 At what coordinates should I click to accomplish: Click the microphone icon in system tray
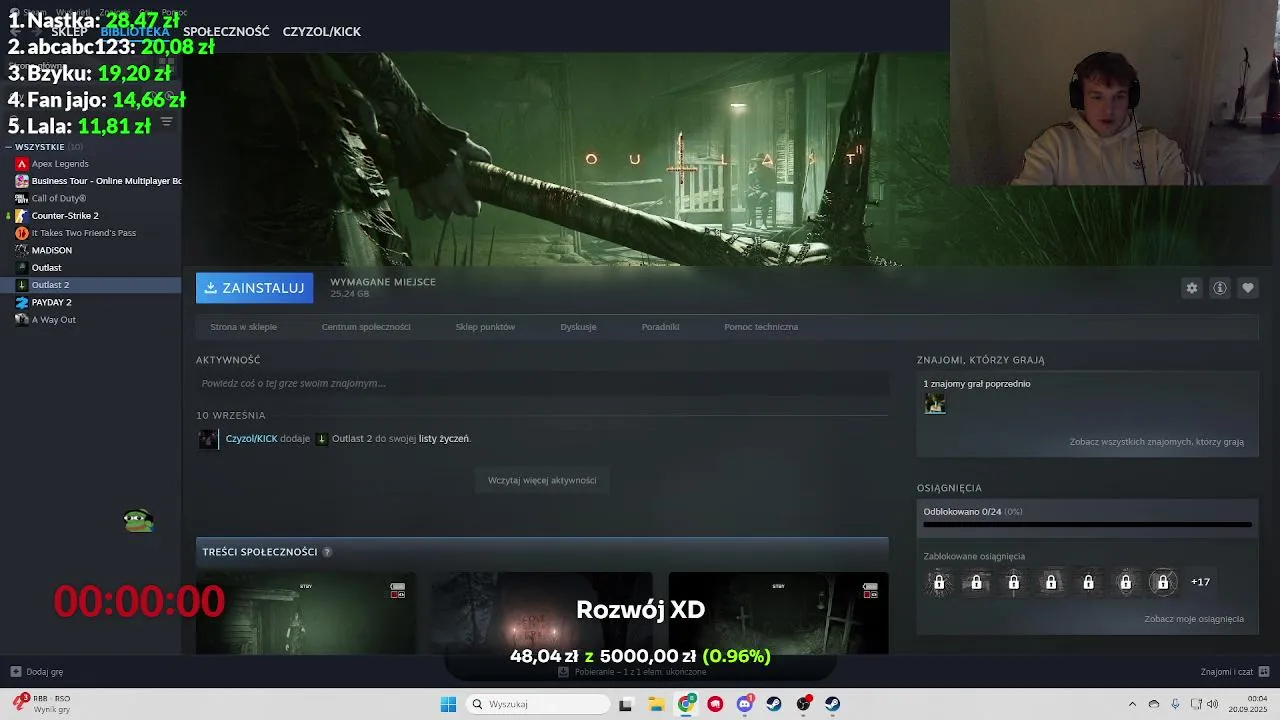tap(1175, 704)
